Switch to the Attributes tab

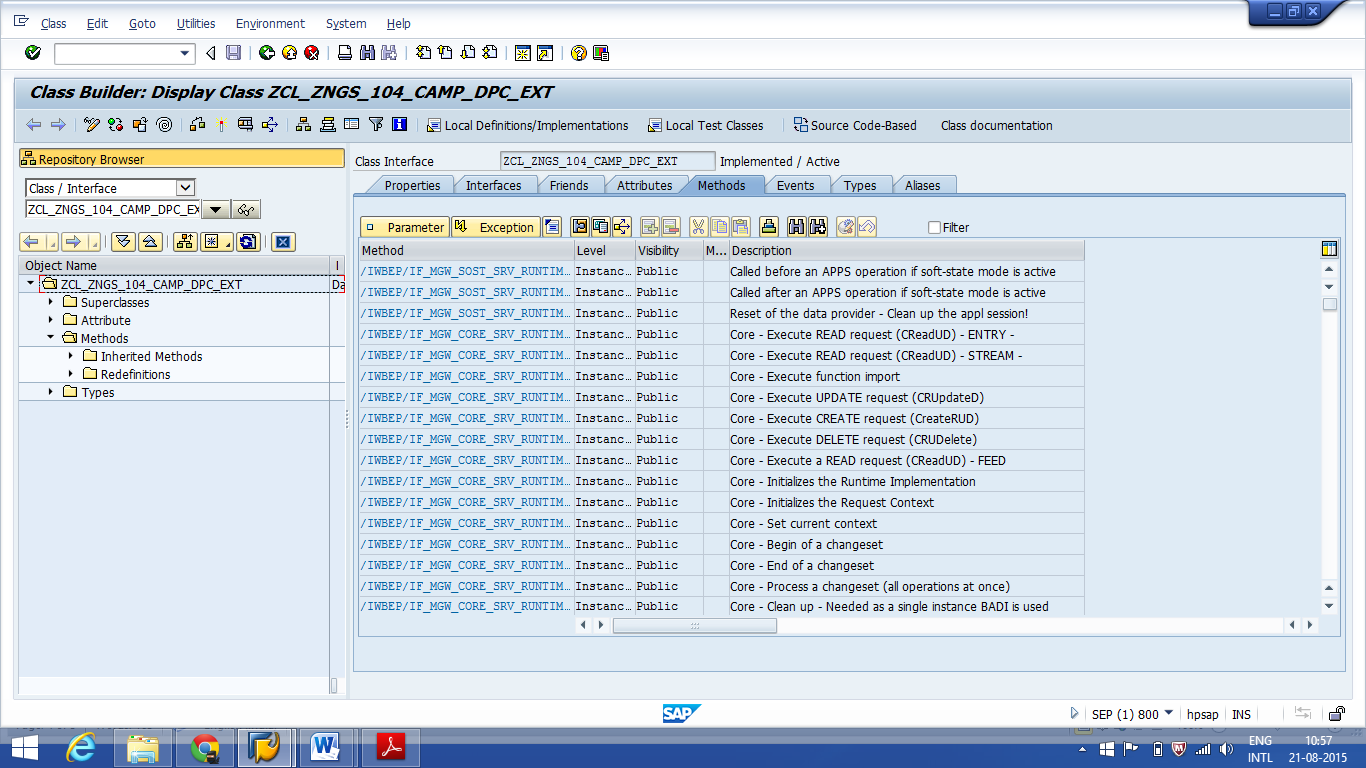pos(645,185)
